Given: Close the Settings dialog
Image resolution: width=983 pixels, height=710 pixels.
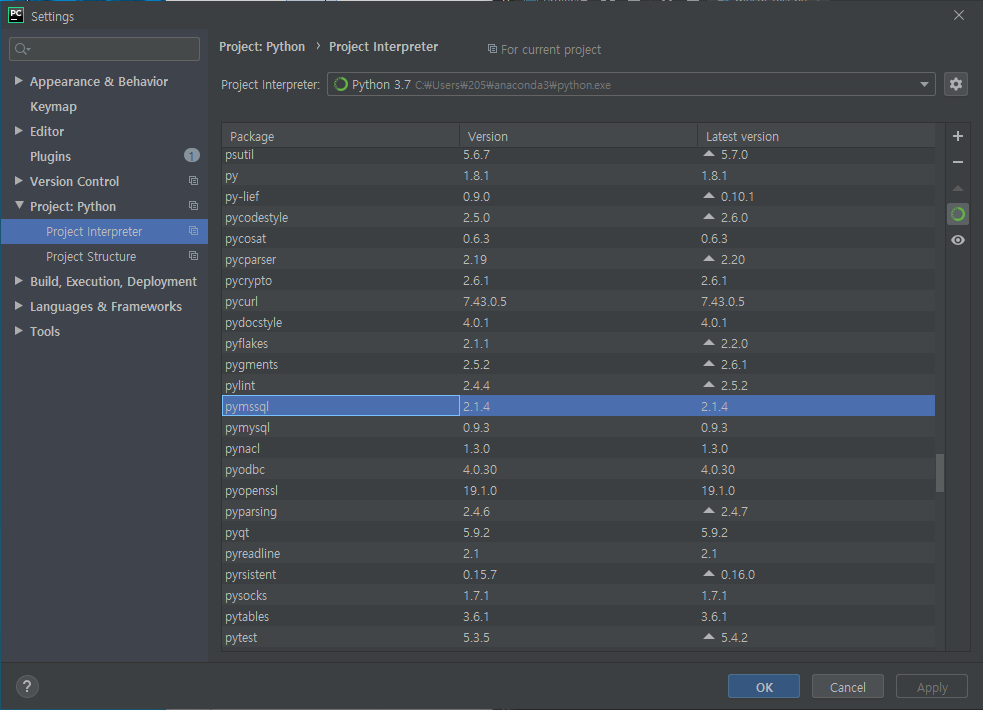Looking at the screenshot, I should 959,15.
